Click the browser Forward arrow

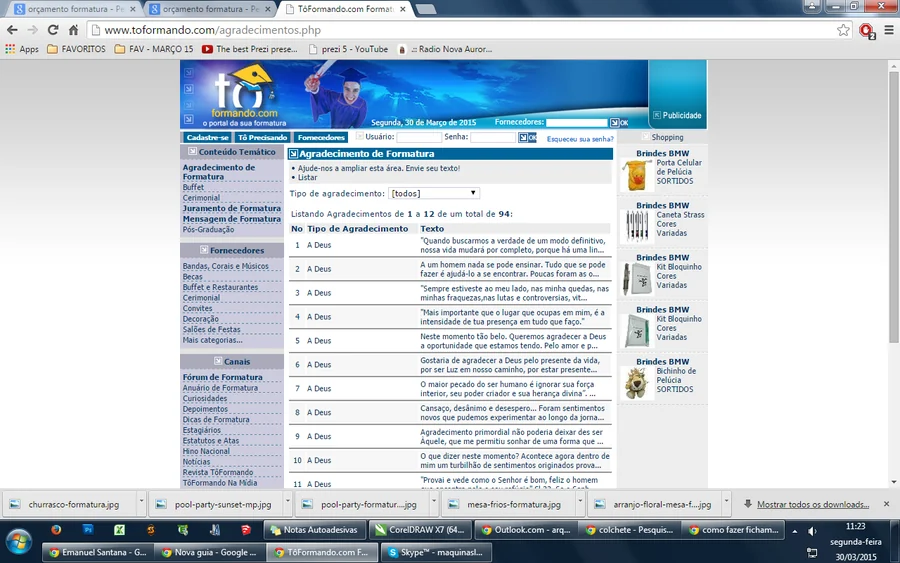pos(33,30)
